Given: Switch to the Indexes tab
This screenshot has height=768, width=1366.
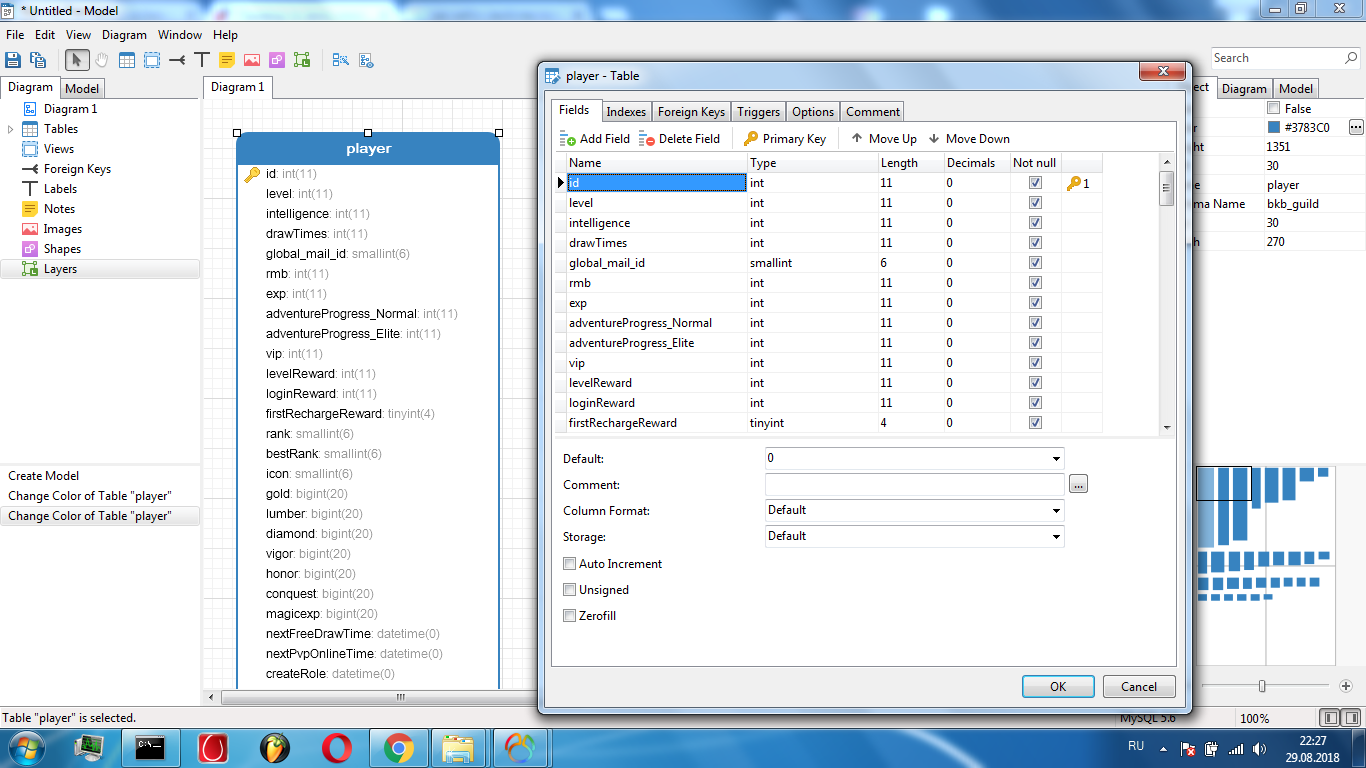Looking at the screenshot, I should pos(626,112).
